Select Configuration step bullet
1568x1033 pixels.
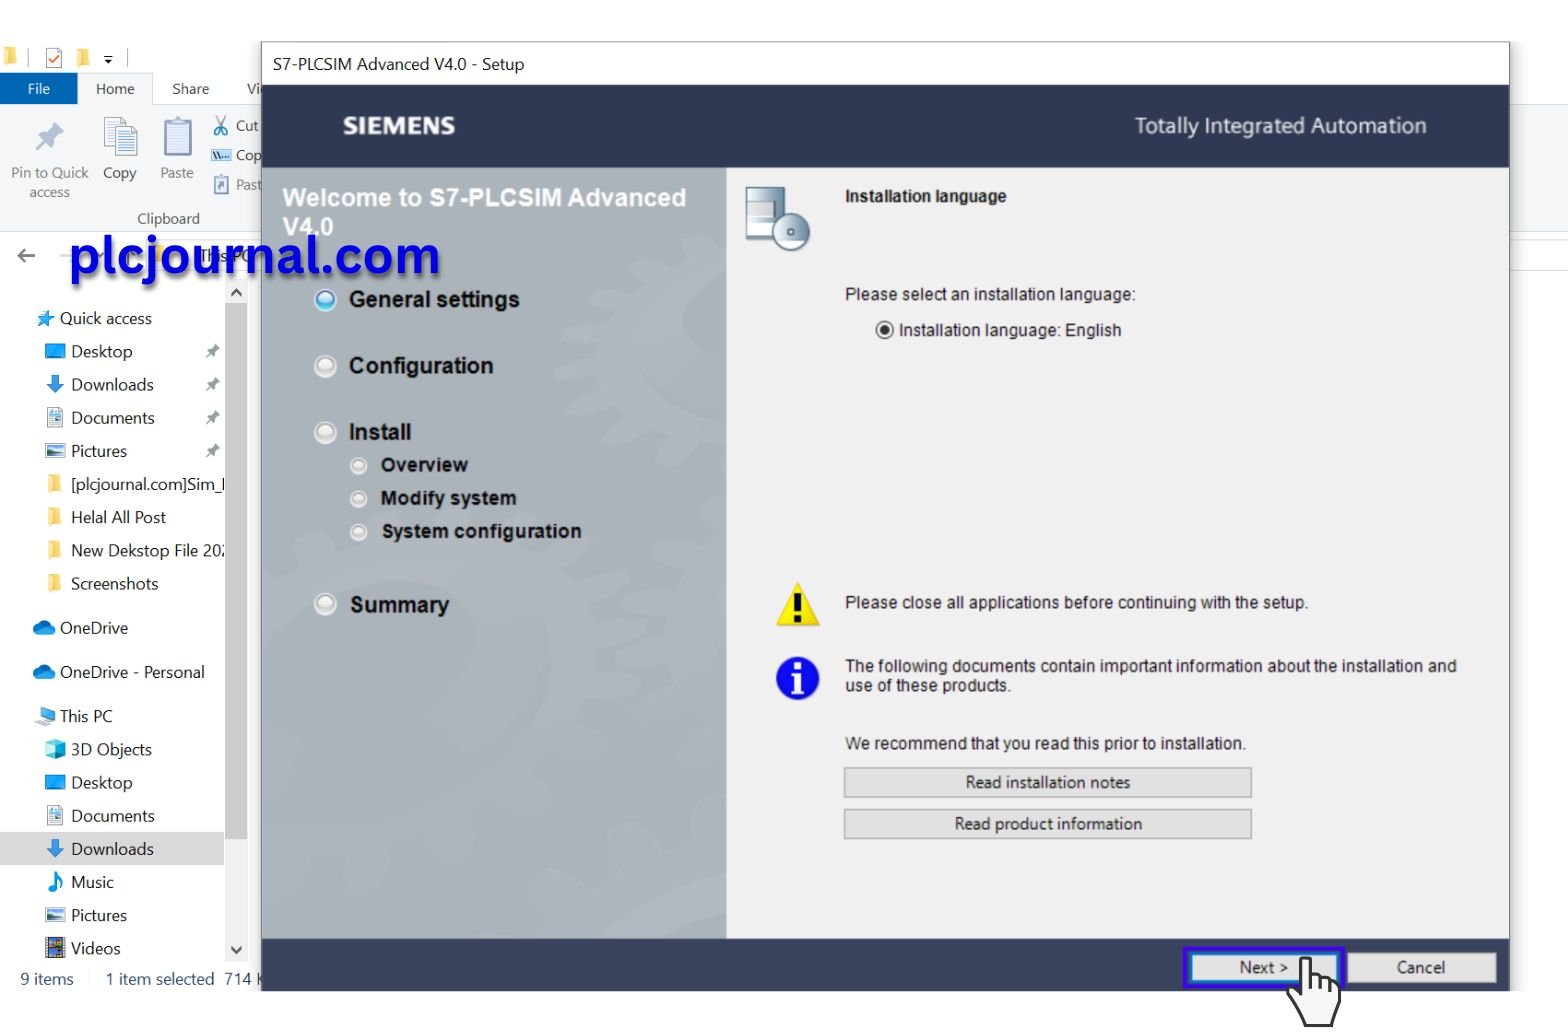[325, 367]
